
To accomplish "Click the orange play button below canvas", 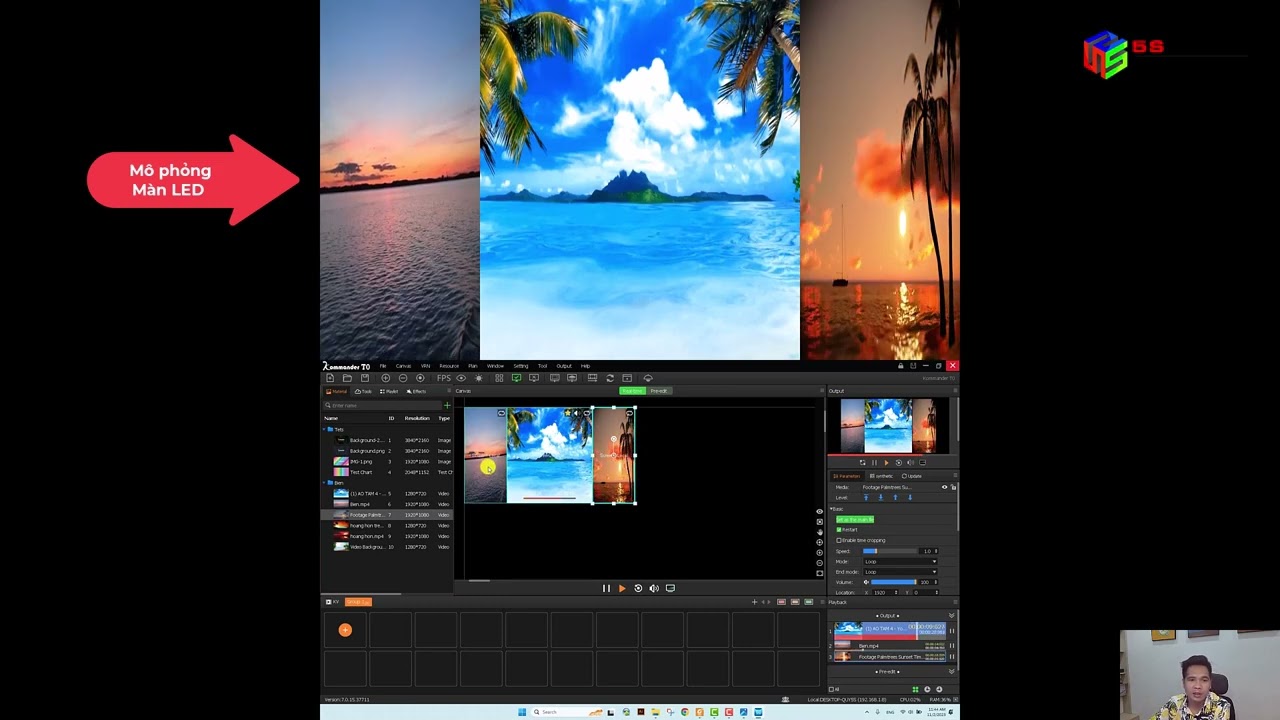I will [622, 588].
